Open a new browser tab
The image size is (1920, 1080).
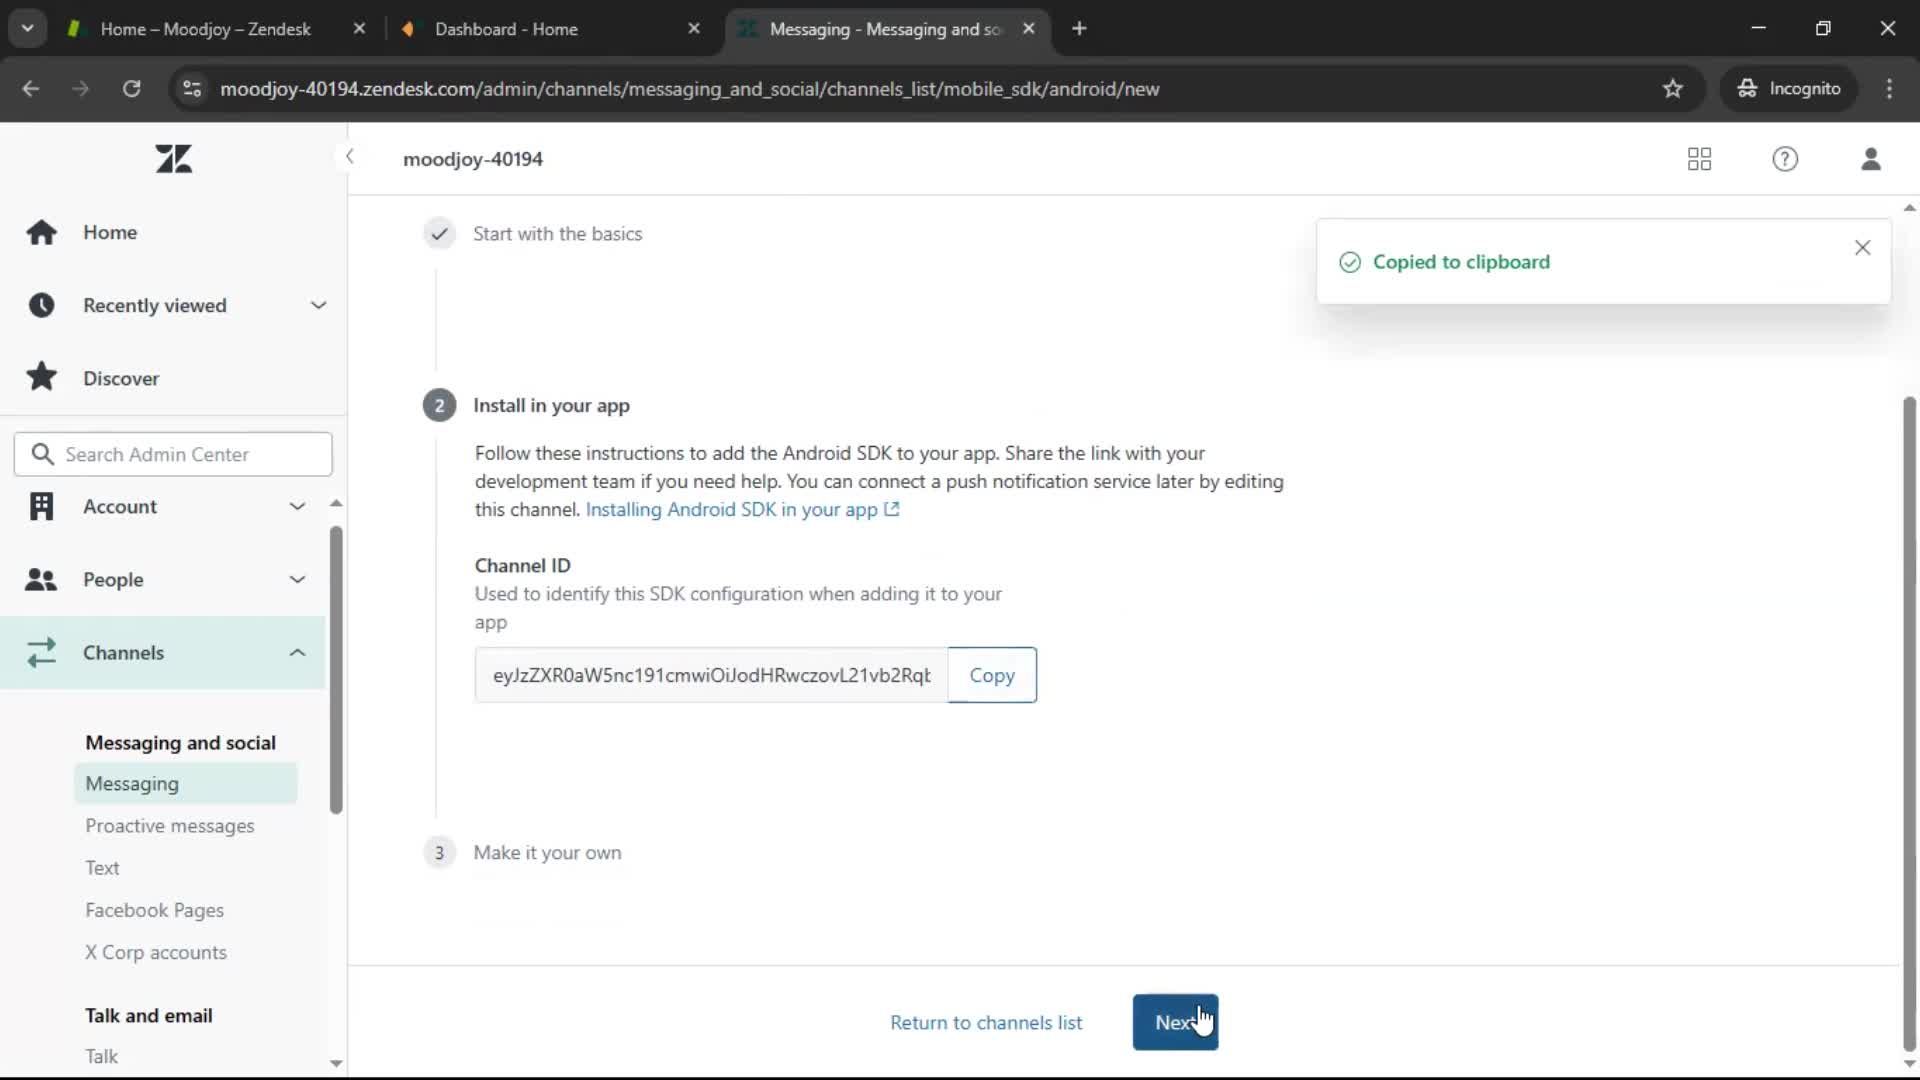(1079, 29)
